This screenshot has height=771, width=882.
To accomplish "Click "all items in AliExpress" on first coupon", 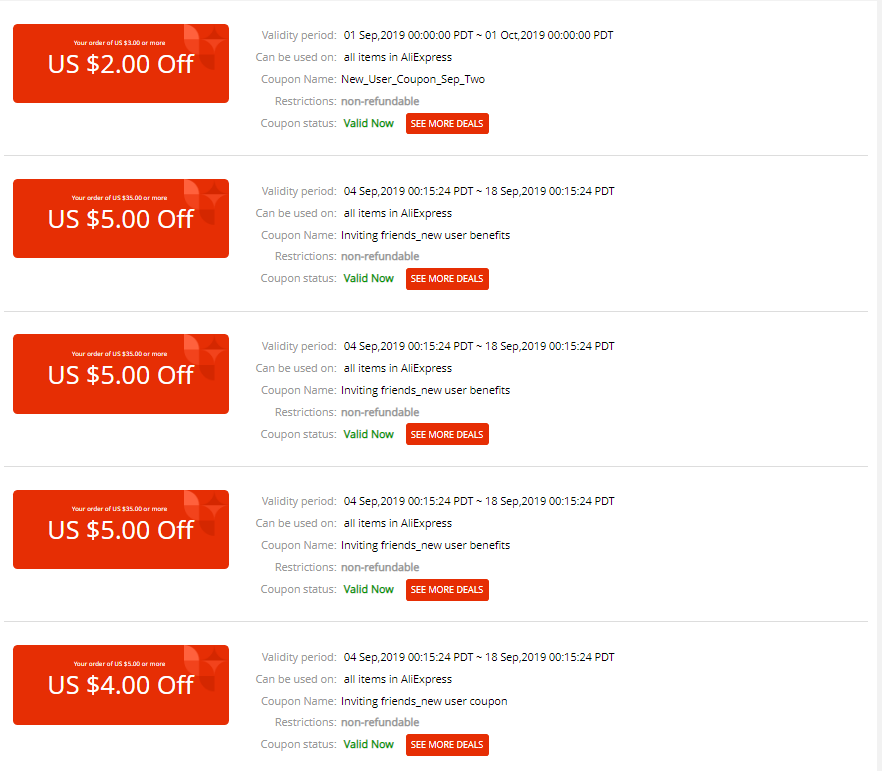I will (398, 57).
